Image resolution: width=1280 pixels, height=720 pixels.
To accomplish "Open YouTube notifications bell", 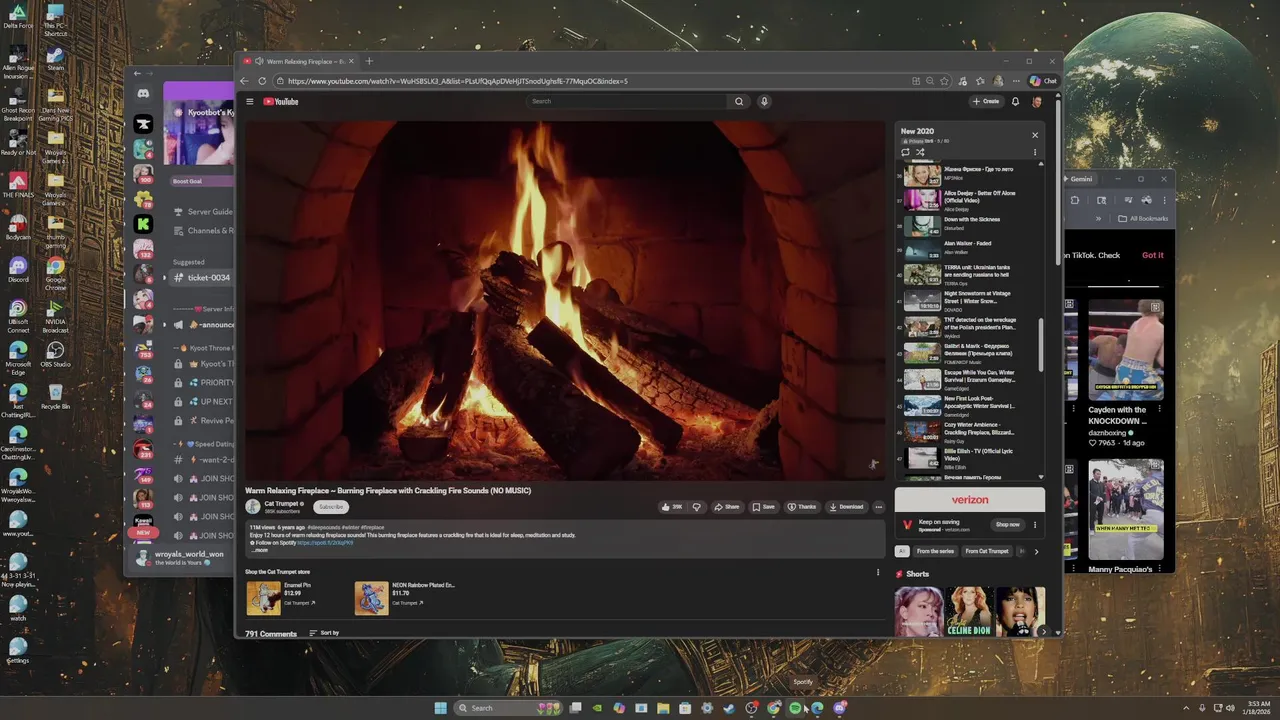I will [x=1015, y=101].
